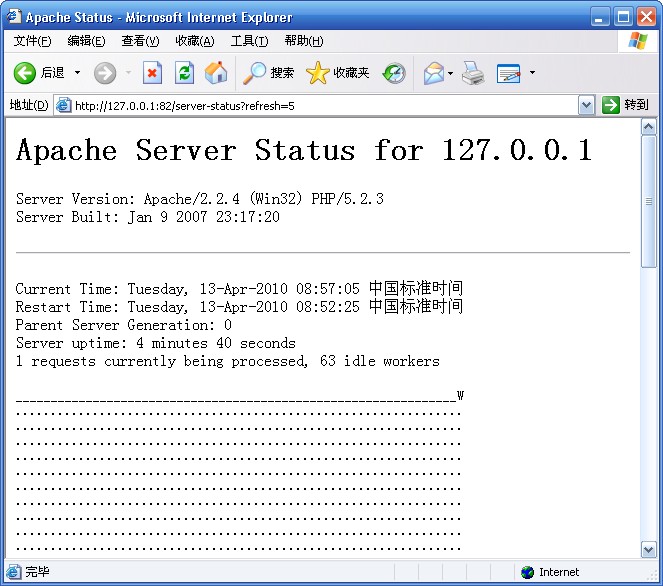Click the Server uptime line
663x586 pixels.
(156, 343)
